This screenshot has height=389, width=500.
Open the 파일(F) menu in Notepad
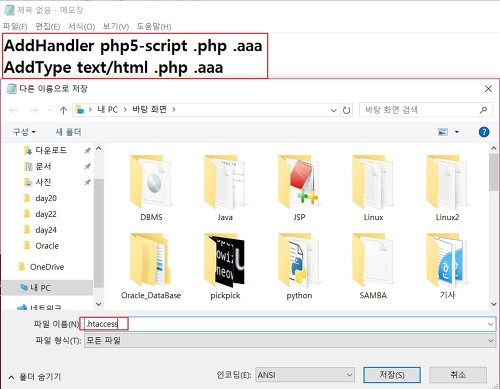pos(15,26)
